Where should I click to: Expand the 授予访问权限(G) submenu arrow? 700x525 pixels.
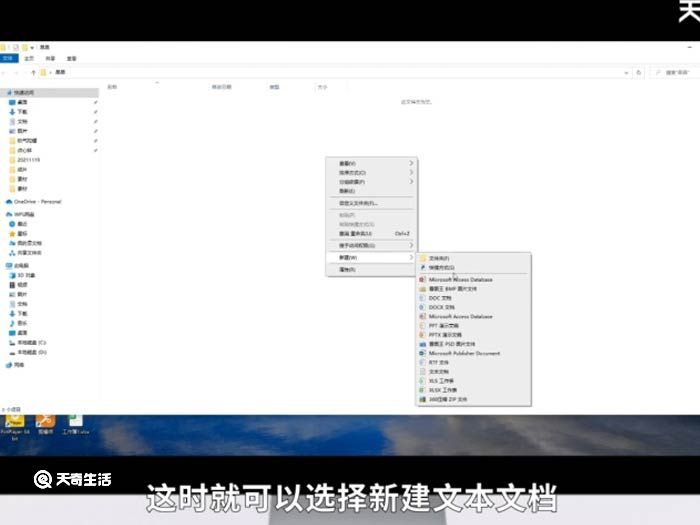411,245
